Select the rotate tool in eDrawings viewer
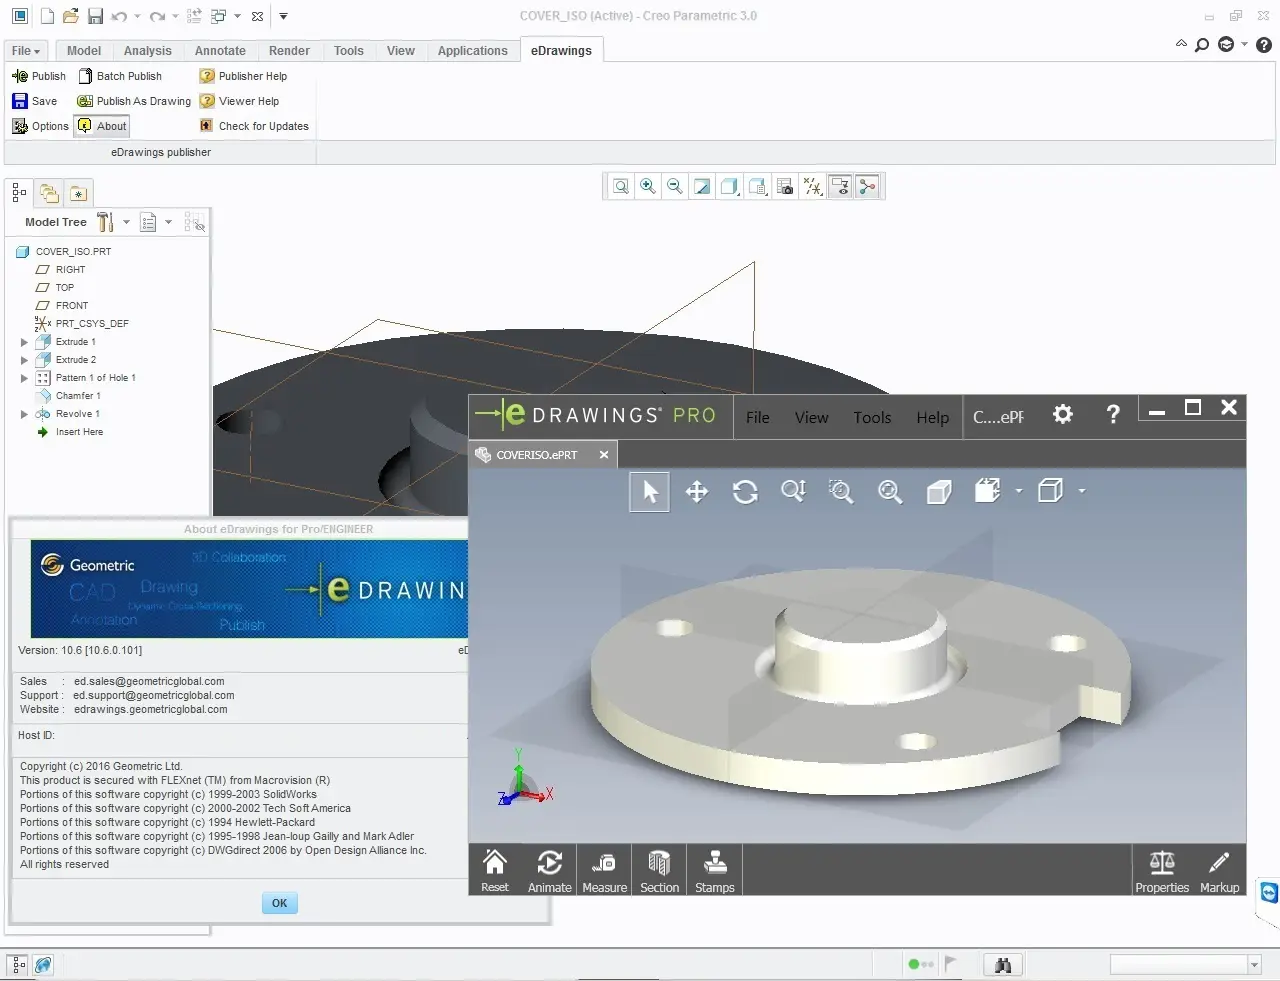 (x=745, y=492)
